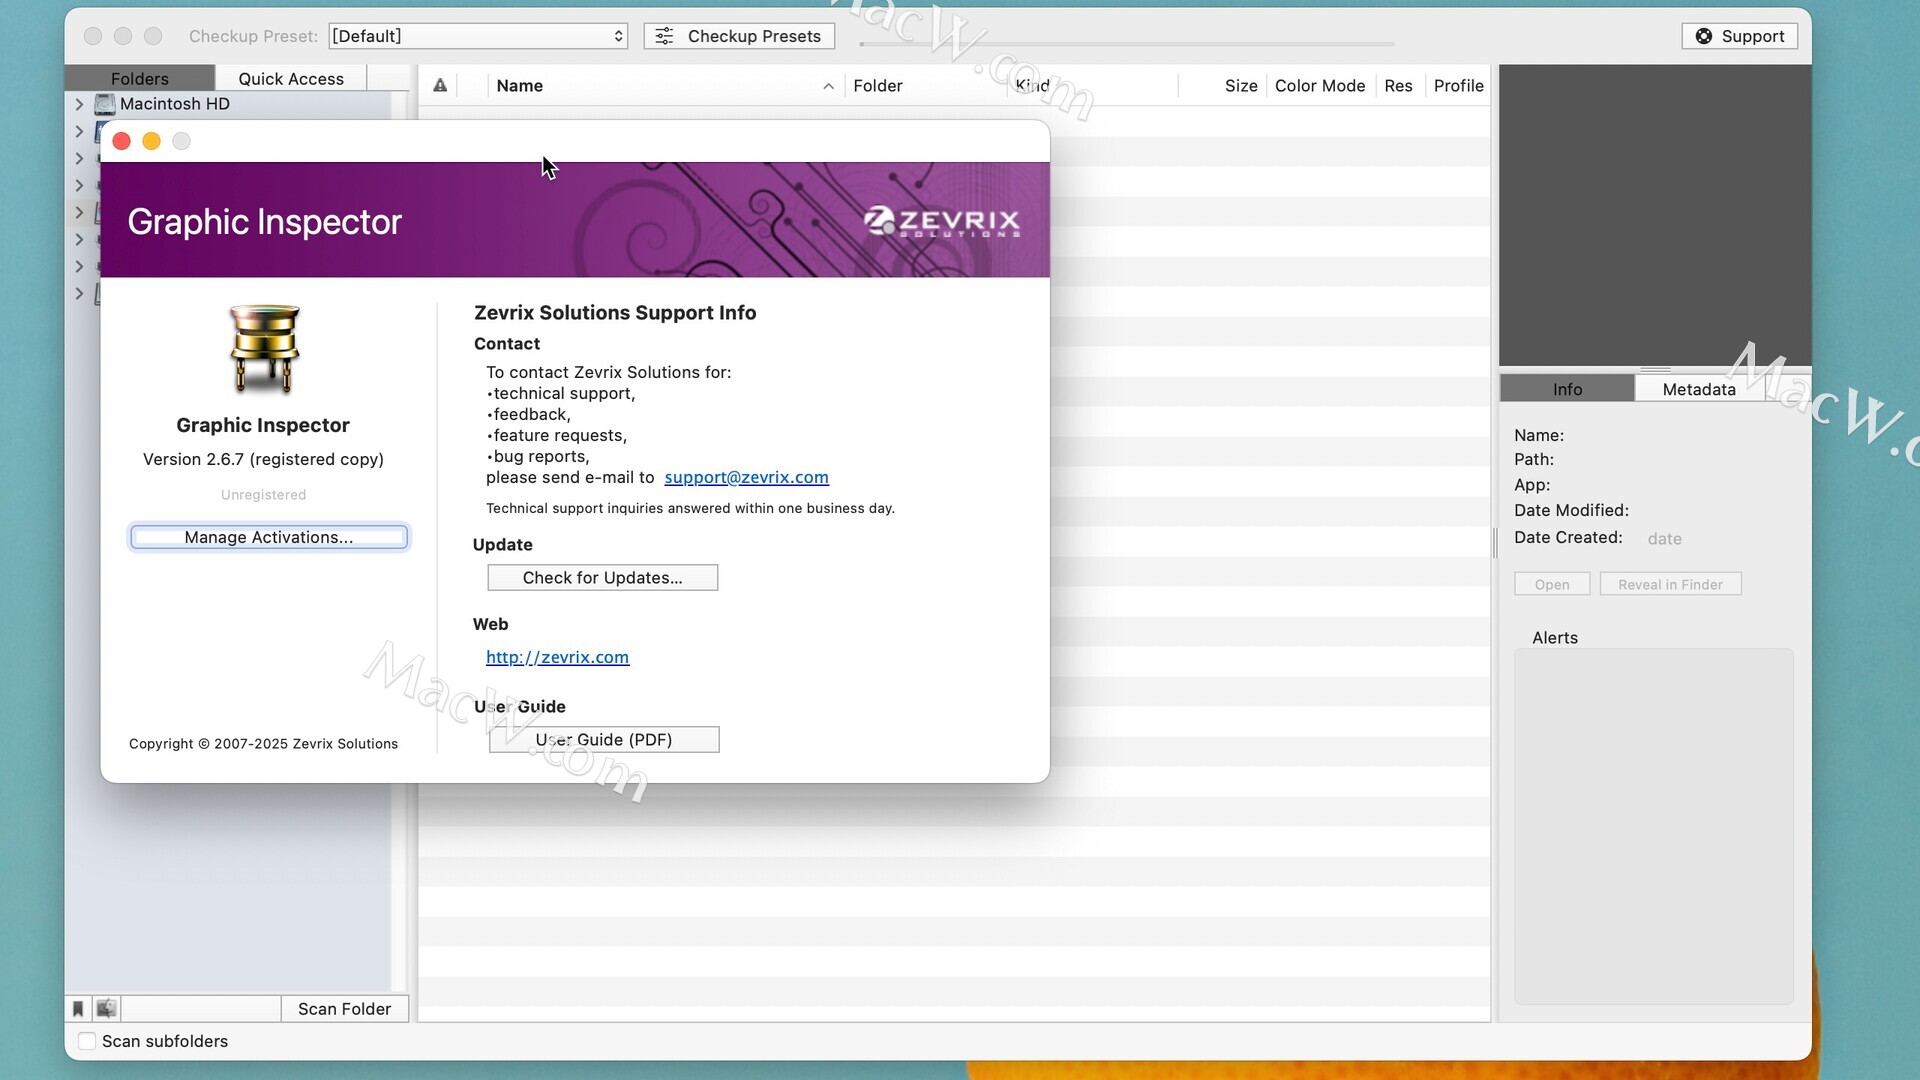Select the Info tab in the right panel

[1567, 389]
